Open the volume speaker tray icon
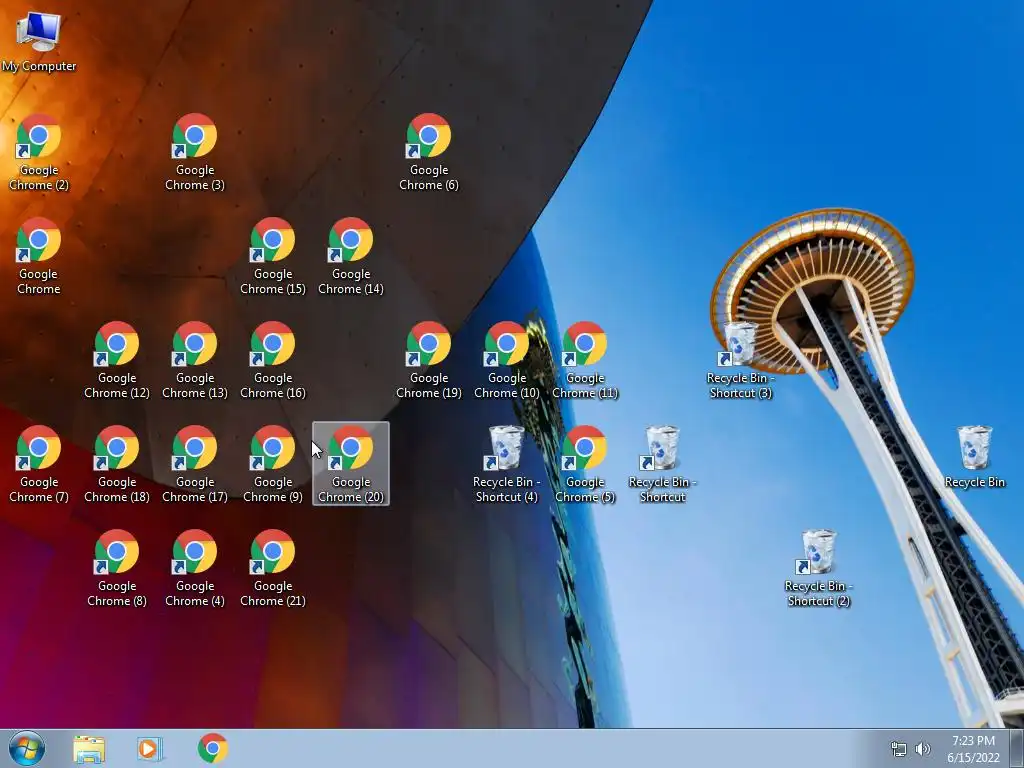The image size is (1024, 768). click(x=923, y=749)
